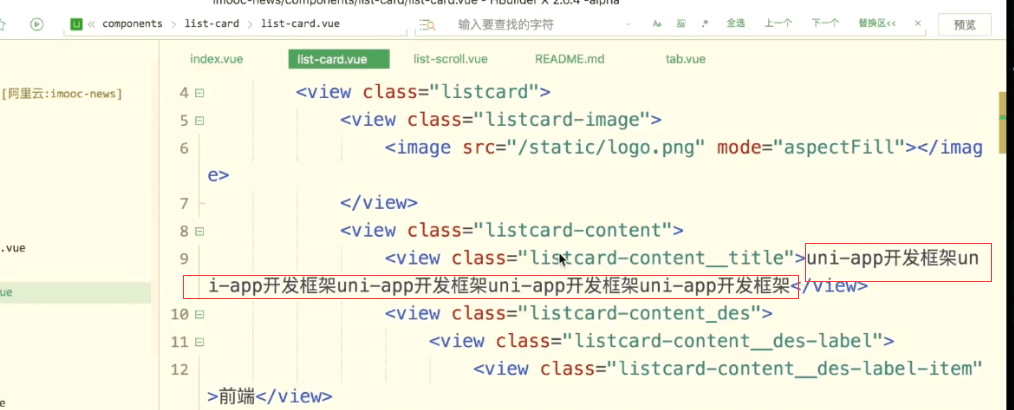Collapse code fold marker on line 11
This screenshot has height=410, width=1014.
pyautogui.click(x=199, y=342)
